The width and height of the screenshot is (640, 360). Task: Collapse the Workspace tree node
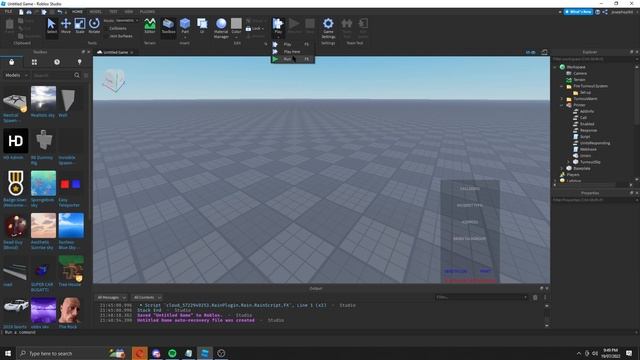click(555, 67)
